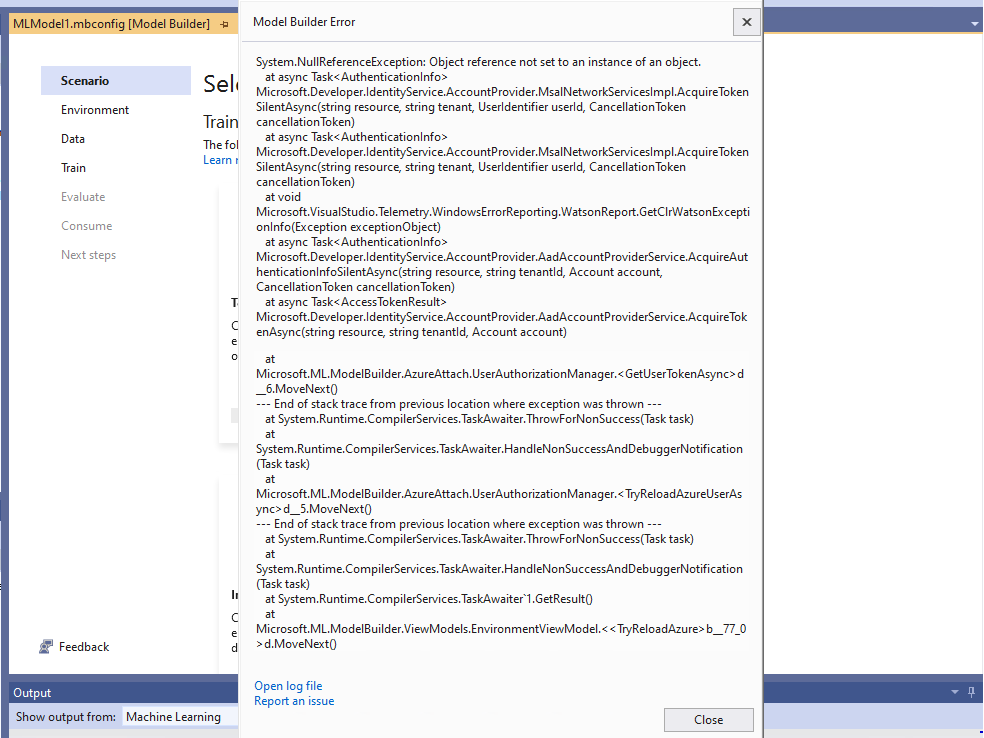Pin the MLModel1.mbconfig tab
984x738 pixels.
[x=225, y=24]
